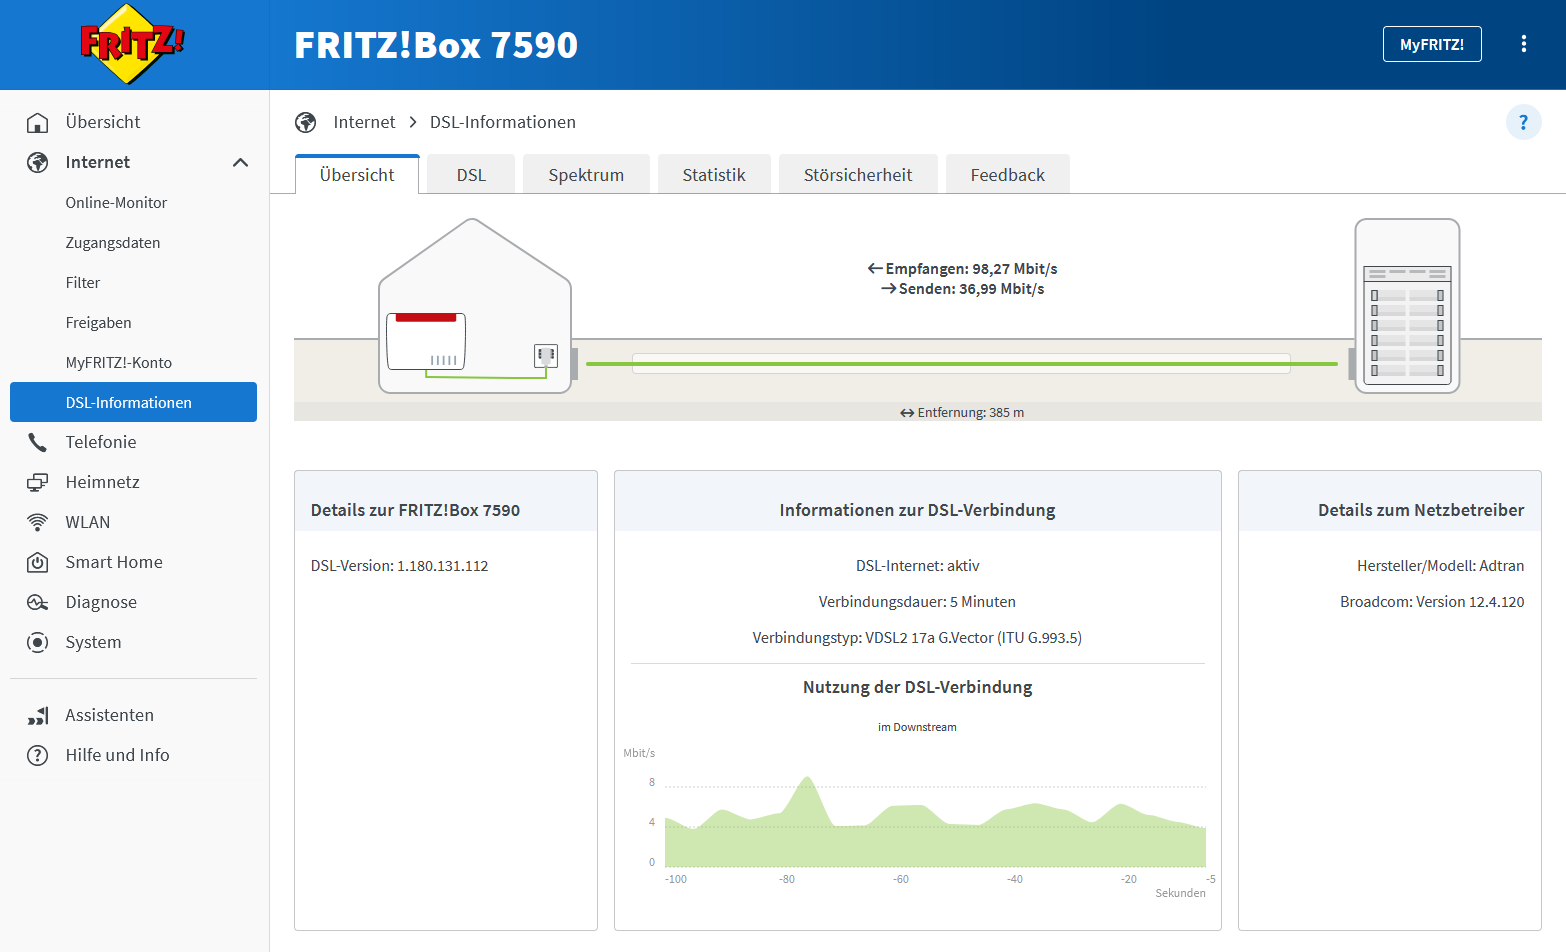Click the globe icon in breadcrumb
The width and height of the screenshot is (1566, 952).
pos(306,122)
